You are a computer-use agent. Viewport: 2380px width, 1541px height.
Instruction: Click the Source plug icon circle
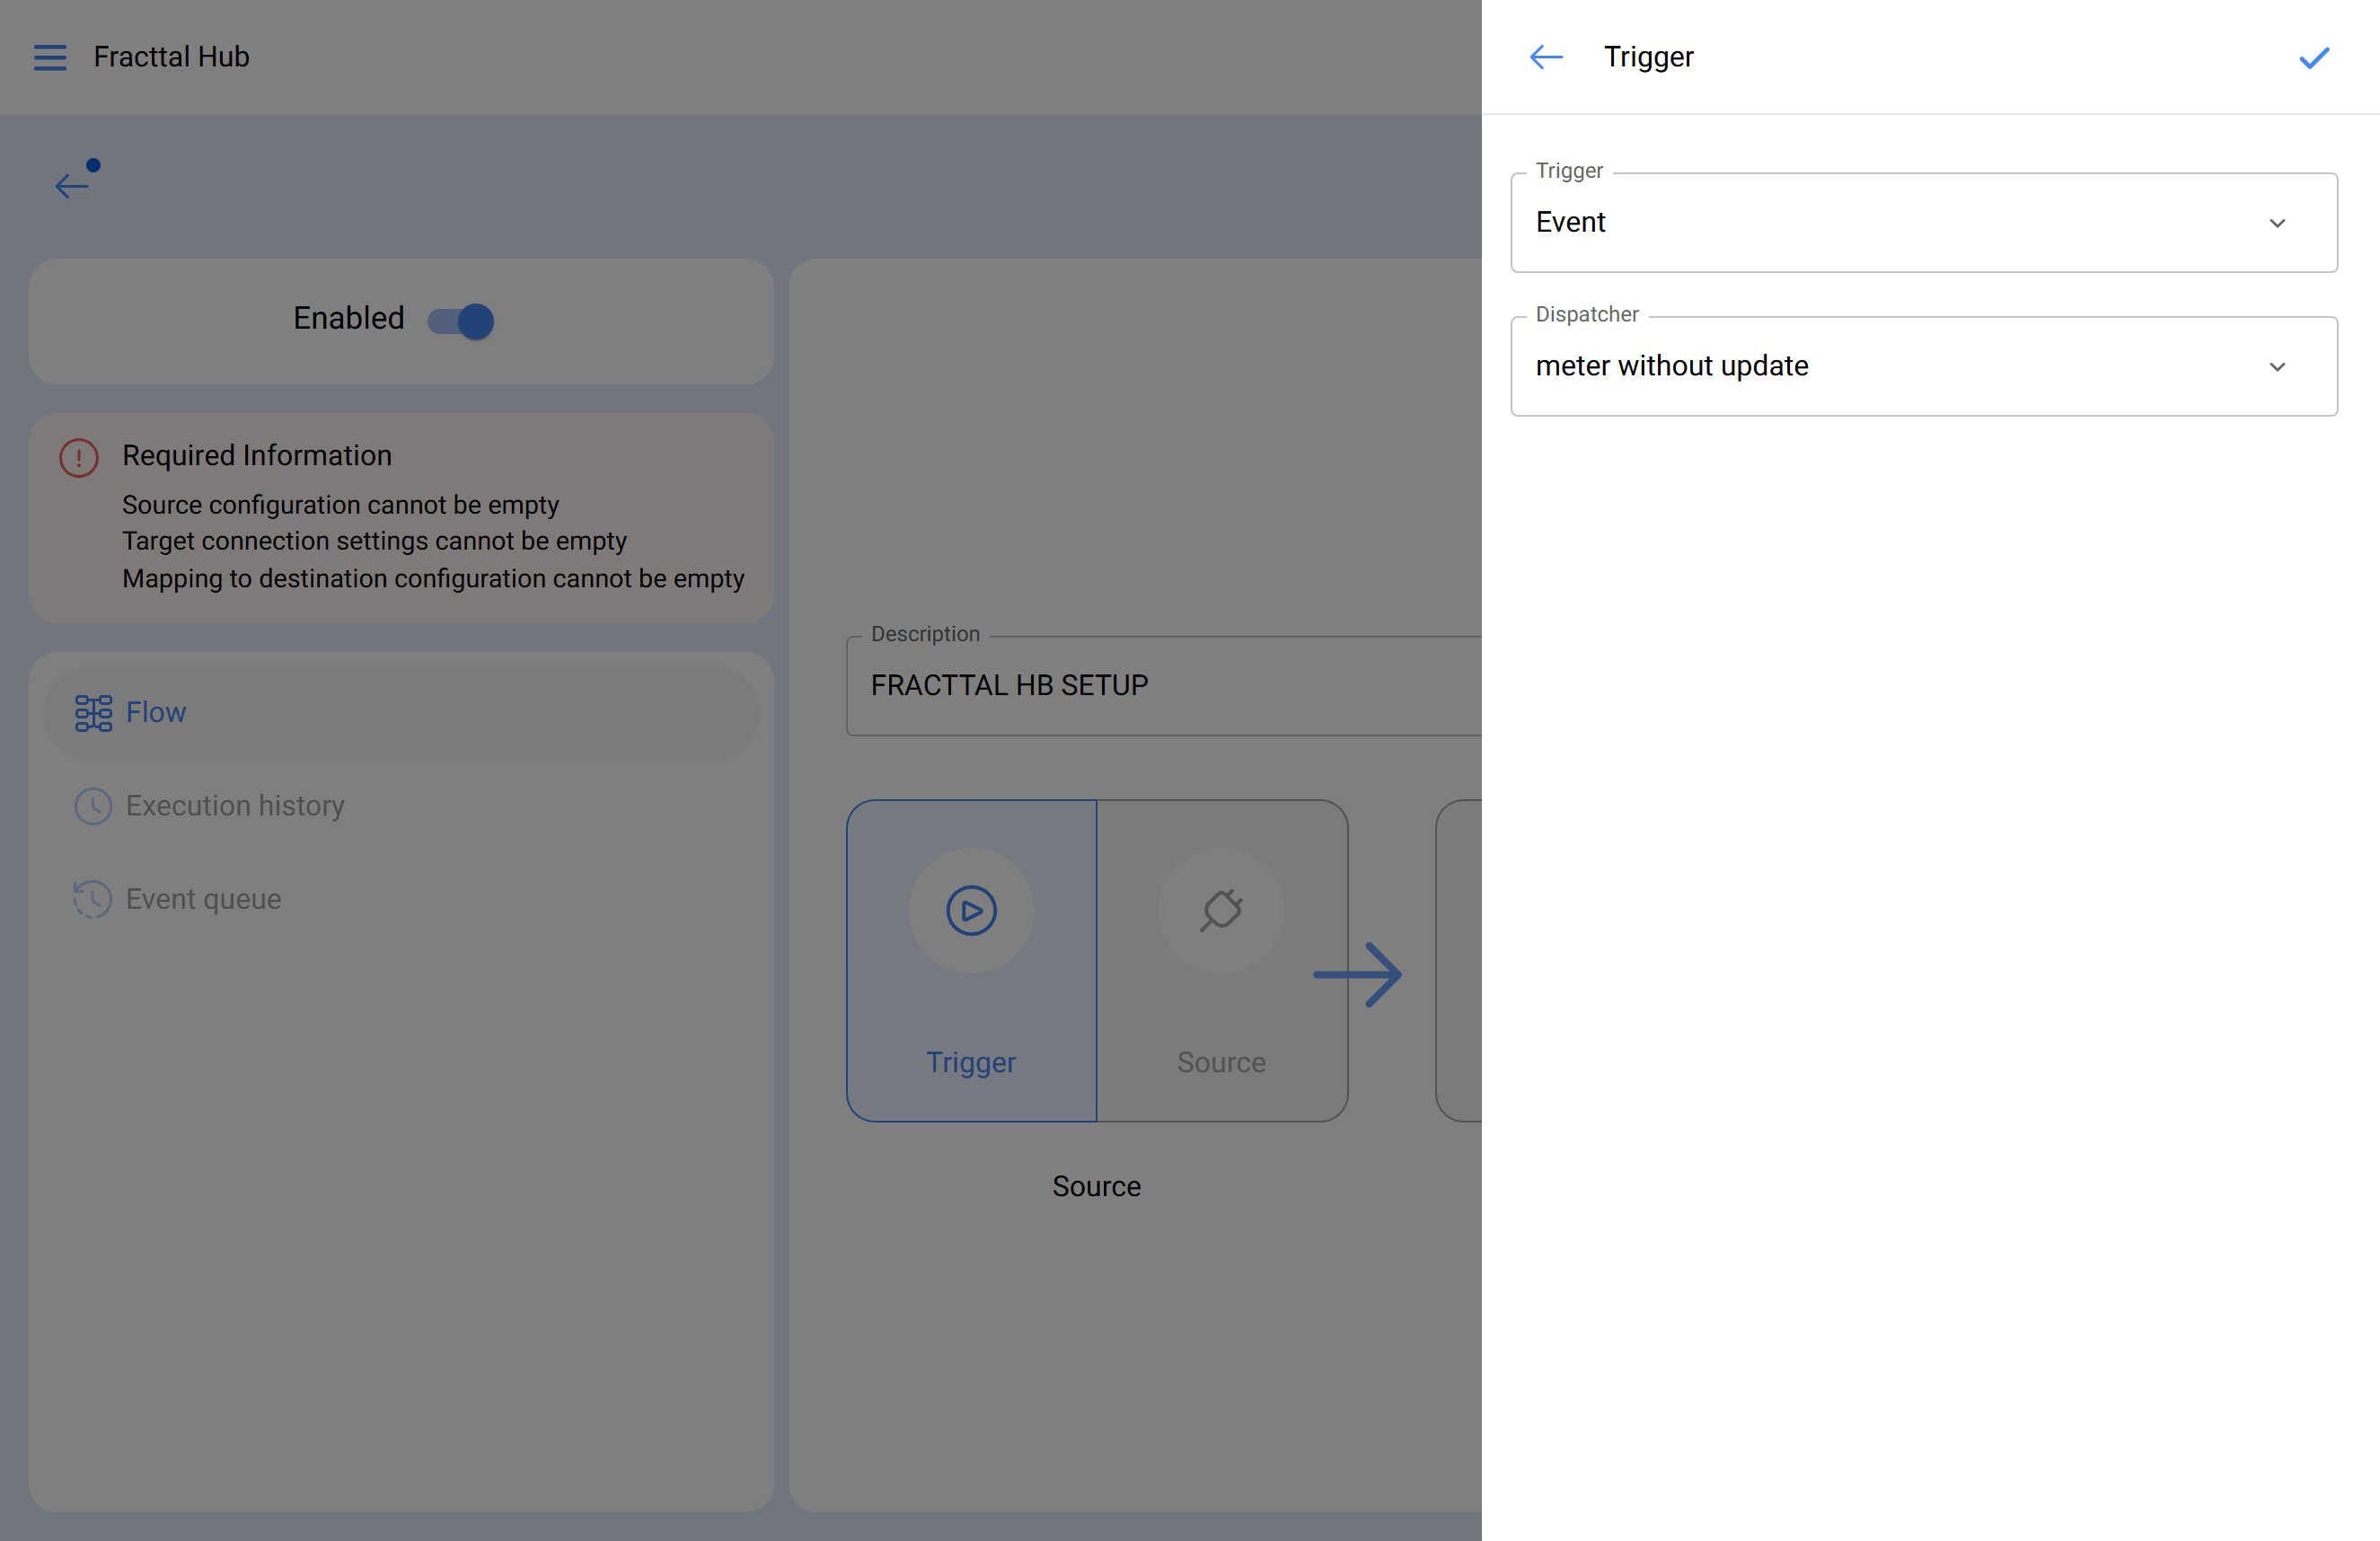click(1221, 910)
